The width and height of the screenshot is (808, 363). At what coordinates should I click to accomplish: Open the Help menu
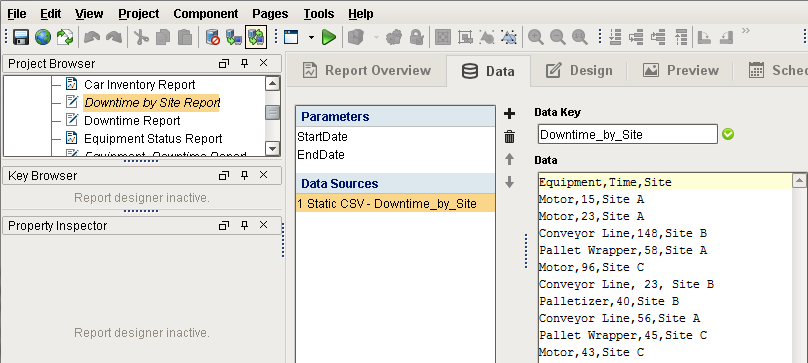click(x=361, y=14)
